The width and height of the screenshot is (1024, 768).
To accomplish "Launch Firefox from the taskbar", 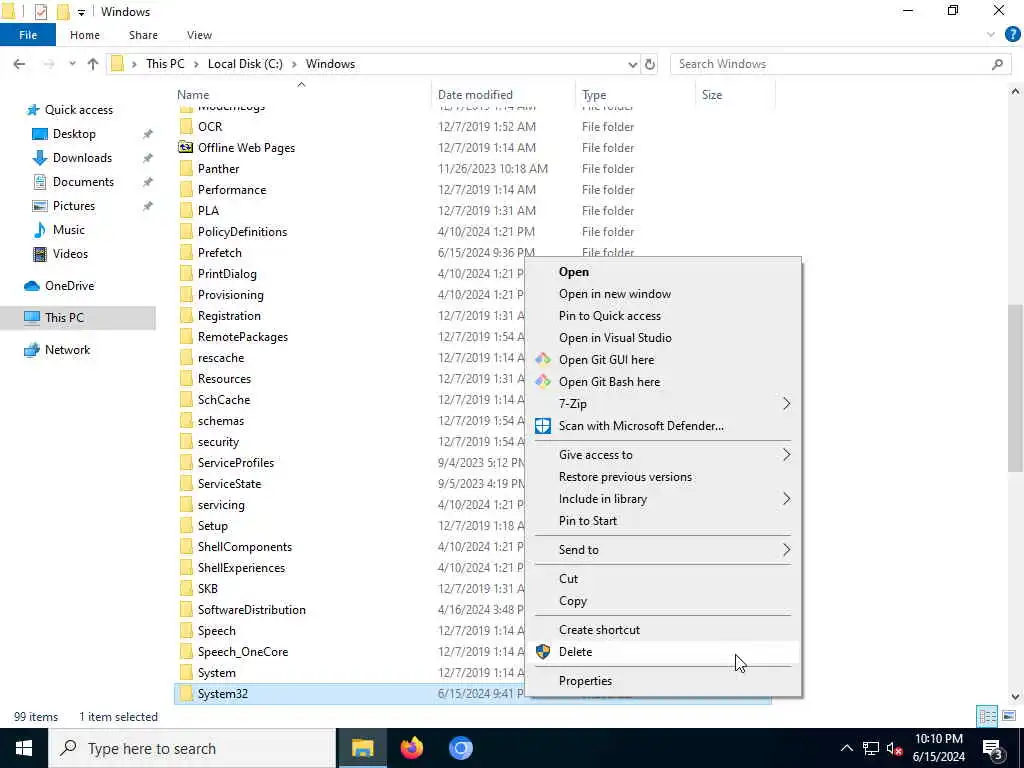I will point(411,748).
